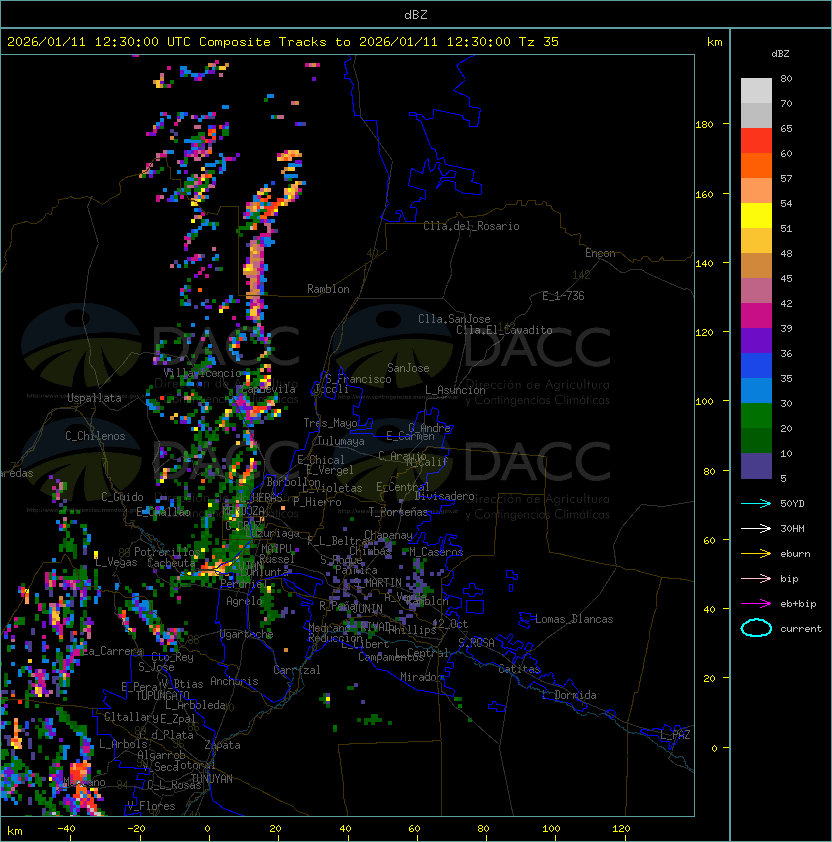The height and width of the screenshot is (842, 832).
Task: Click the '50YD' legend label
Action: (x=792, y=503)
